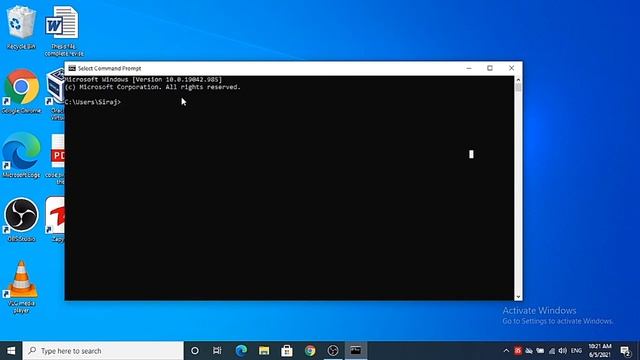The image size is (640, 360).
Task: Select the Word document desktop icon
Action: 64,31
